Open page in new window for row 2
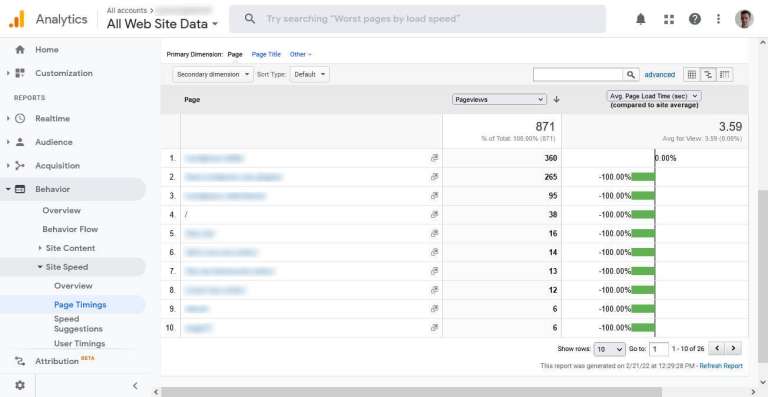Screen dimensions: 768x397 (434, 177)
